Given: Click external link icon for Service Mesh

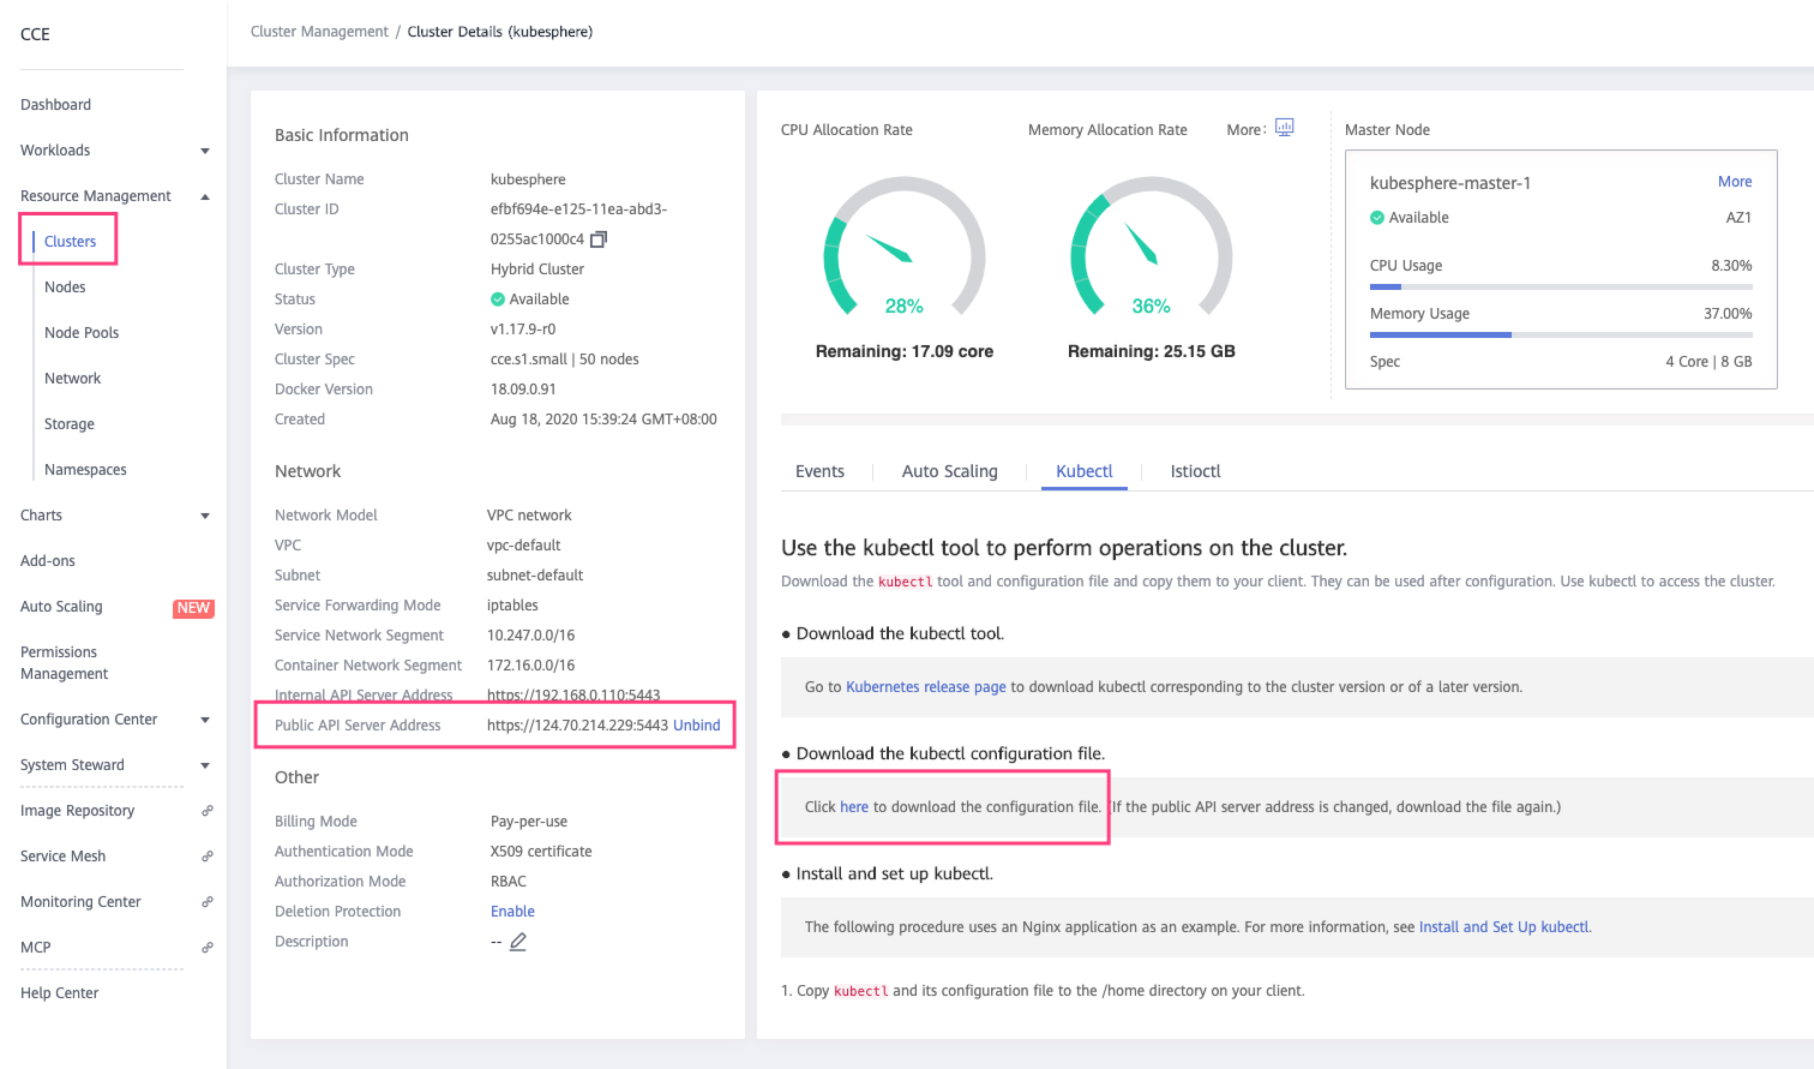Looking at the screenshot, I should click(x=207, y=856).
